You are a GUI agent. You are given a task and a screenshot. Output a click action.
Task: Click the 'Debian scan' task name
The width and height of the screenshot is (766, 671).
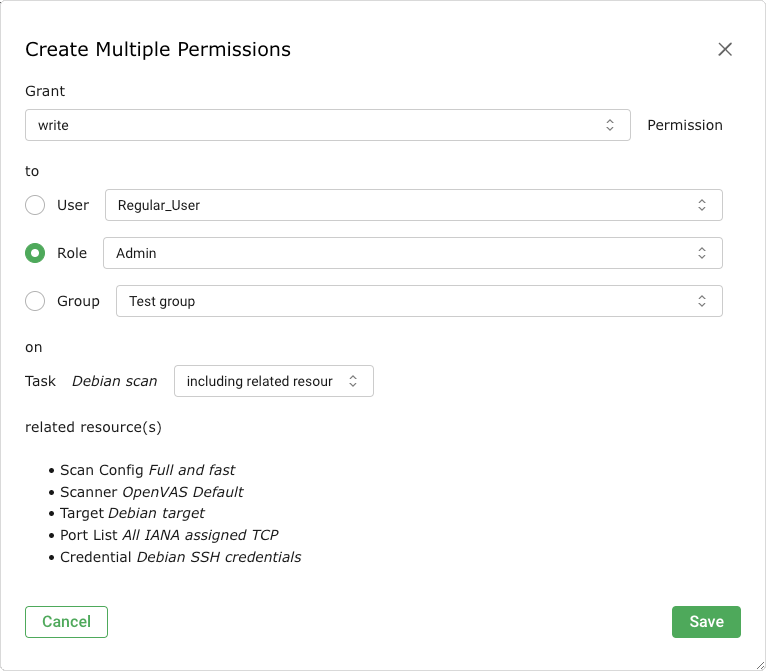click(x=114, y=381)
